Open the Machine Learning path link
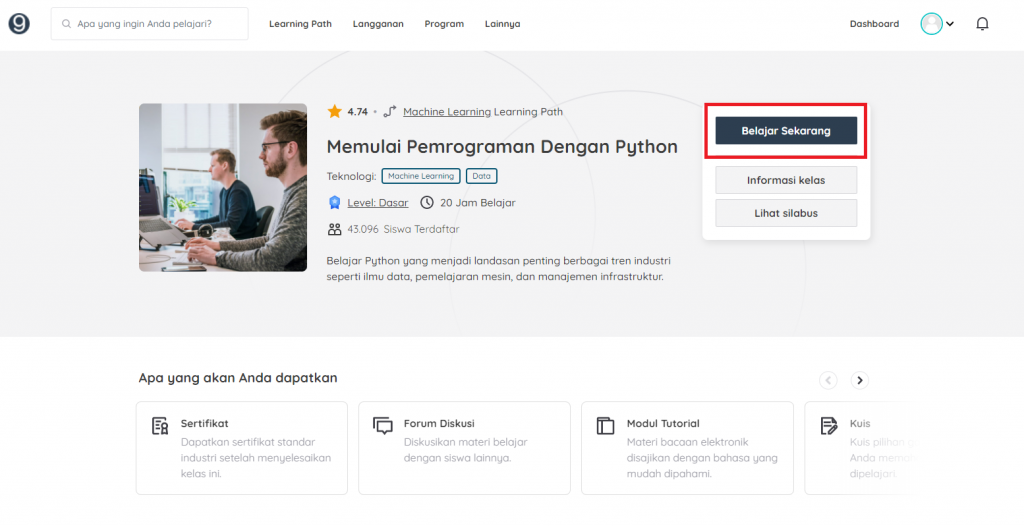Viewport: 1024px width, 526px height. point(447,112)
